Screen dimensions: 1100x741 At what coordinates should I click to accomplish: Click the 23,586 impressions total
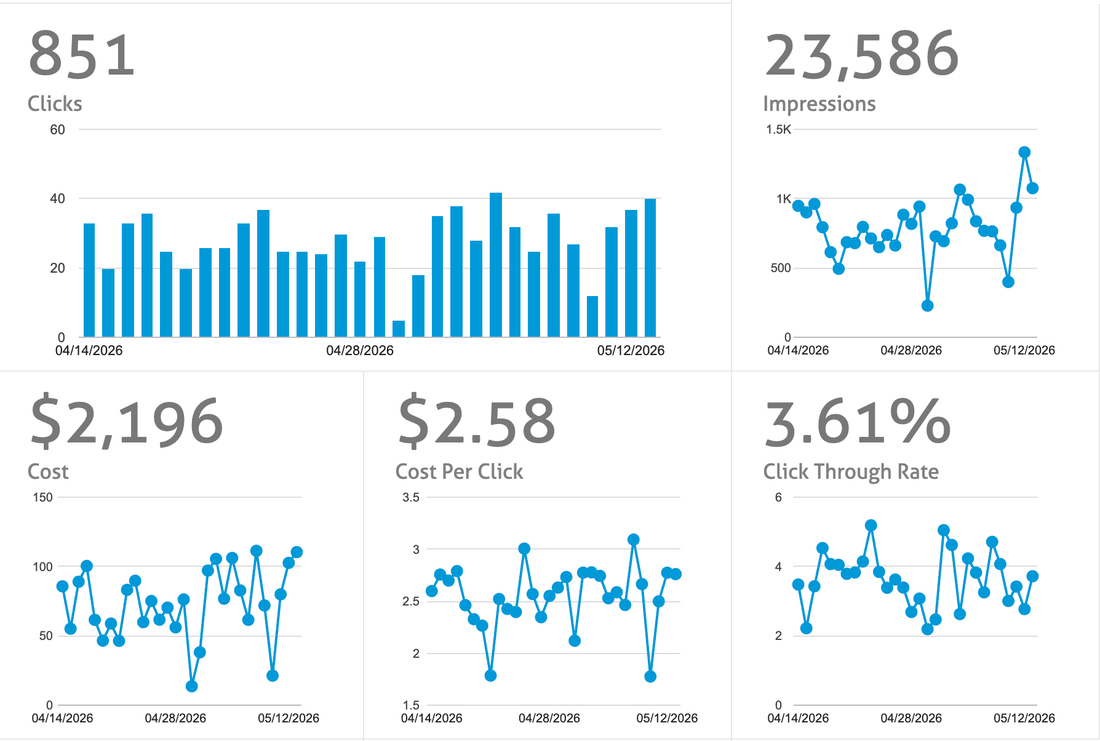pyautogui.click(x=861, y=56)
